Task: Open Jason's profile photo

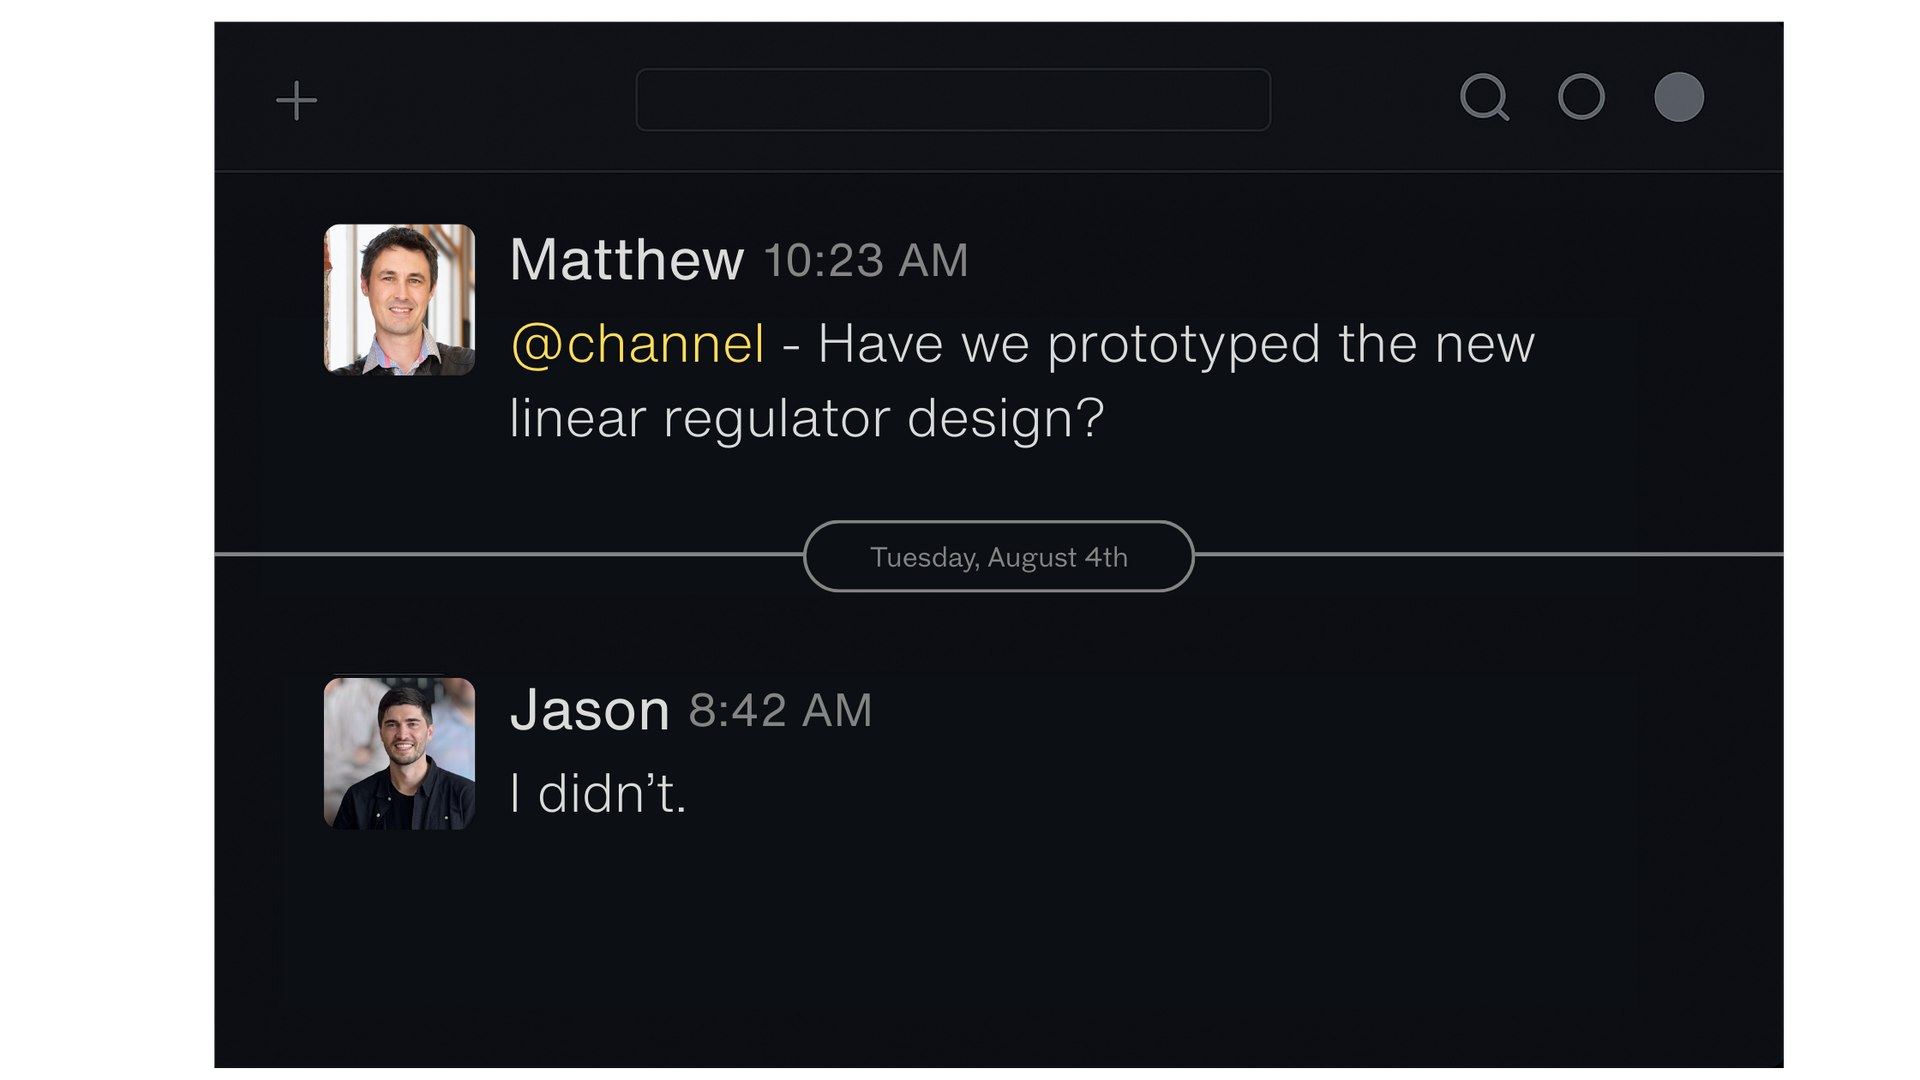Action: (399, 753)
